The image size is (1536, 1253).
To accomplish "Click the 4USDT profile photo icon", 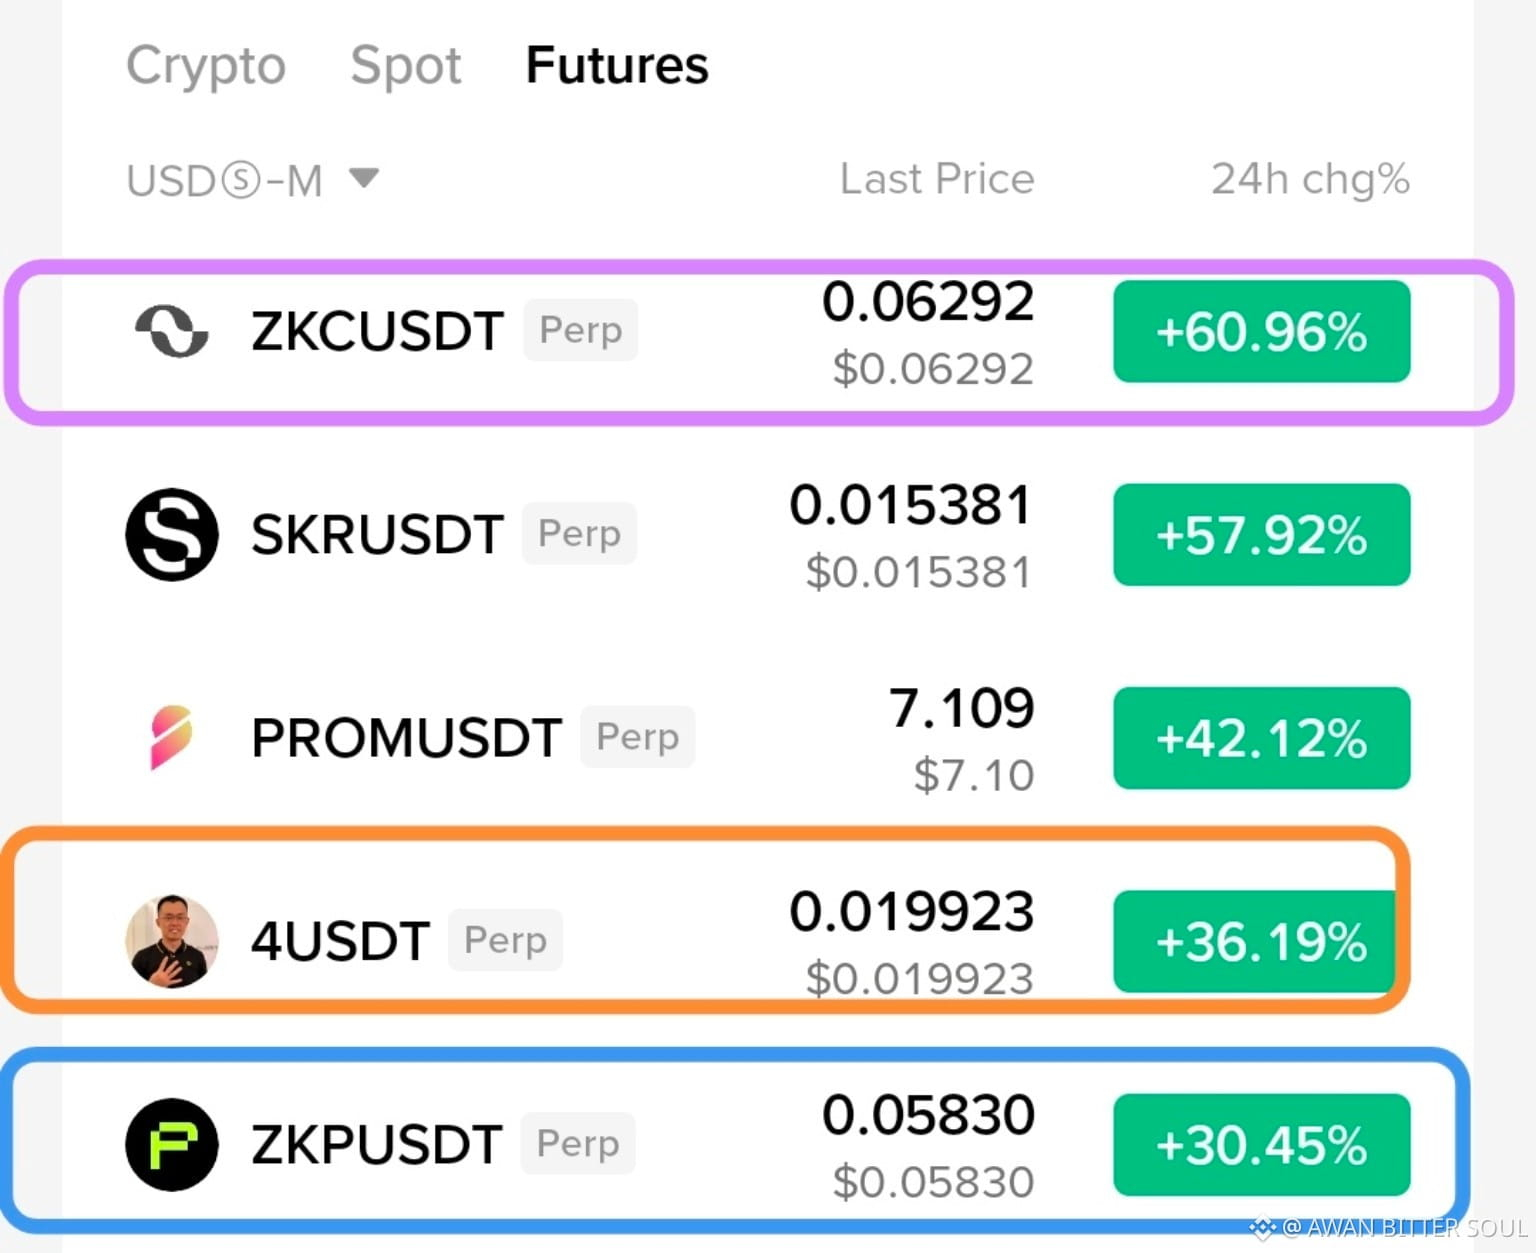I will tap(172, 941).
